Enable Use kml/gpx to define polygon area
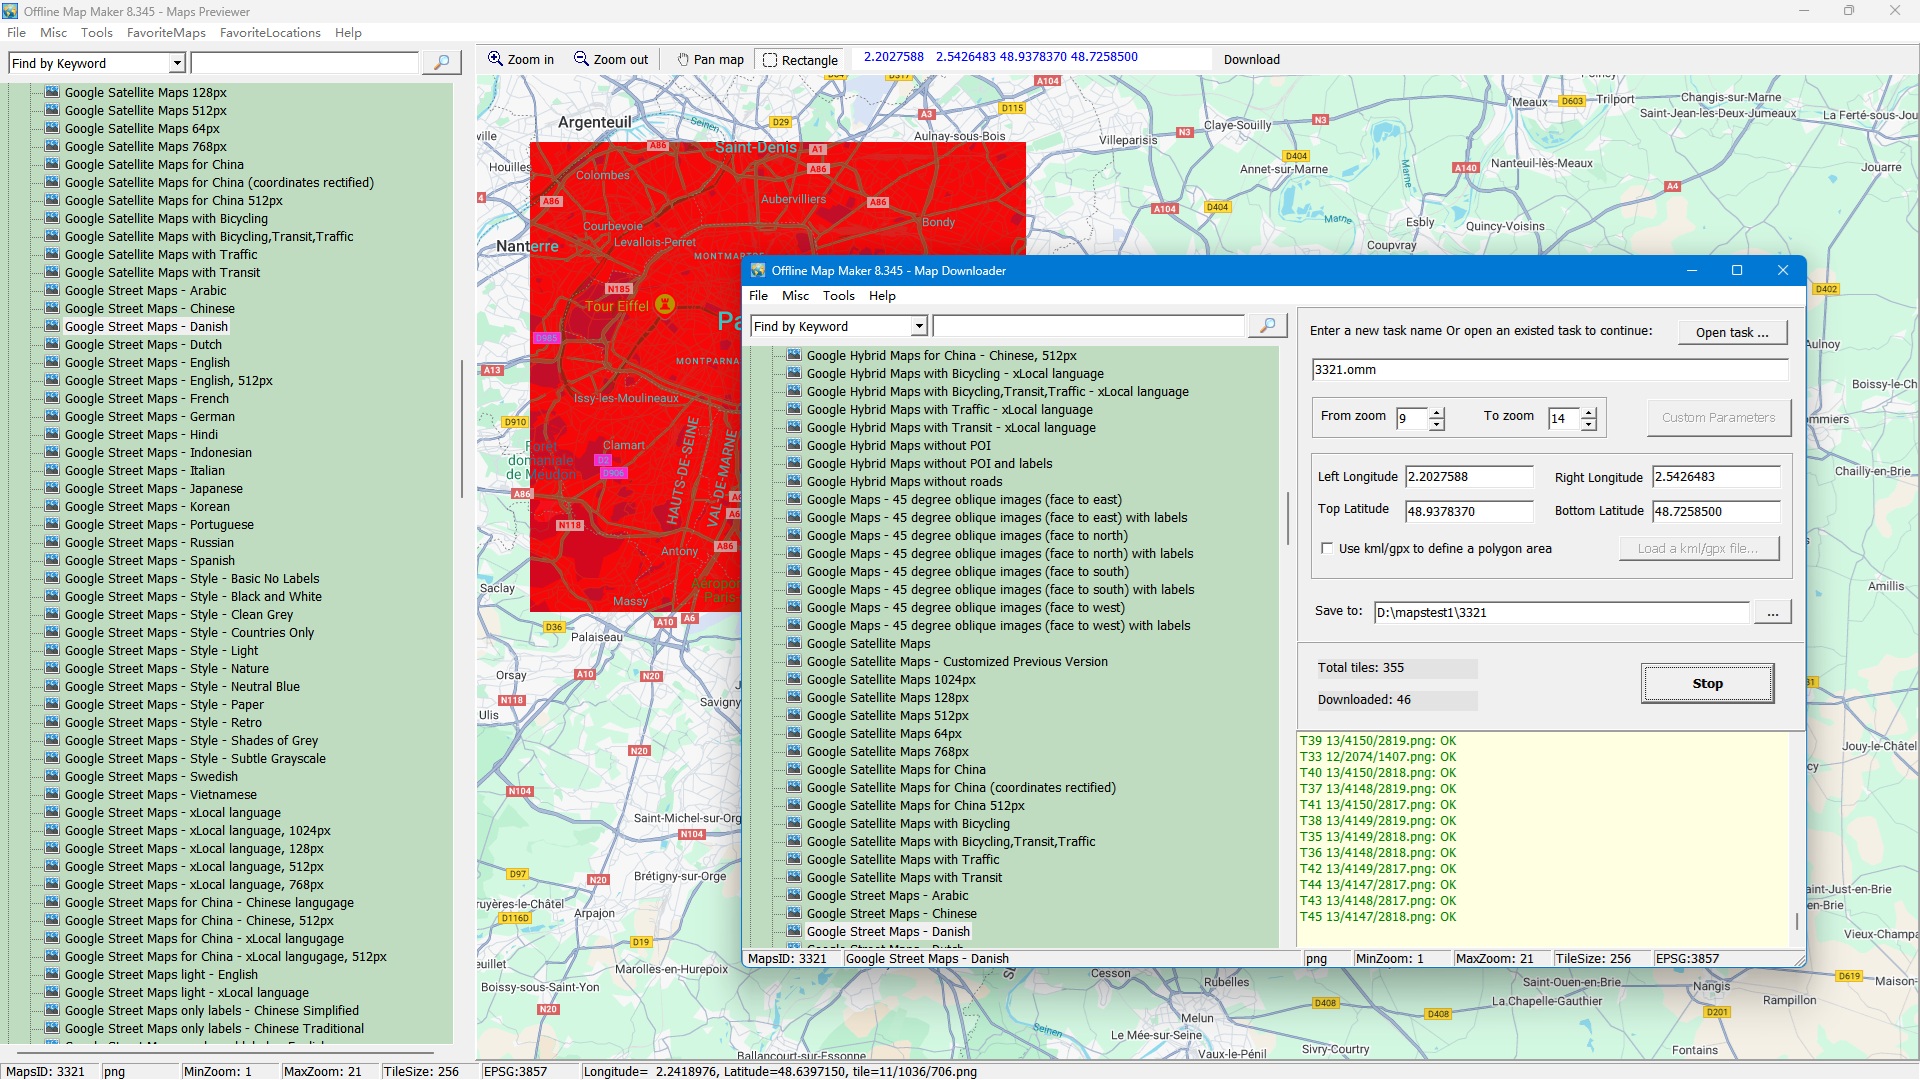1920x1080 pixels. pos(1327,549)
